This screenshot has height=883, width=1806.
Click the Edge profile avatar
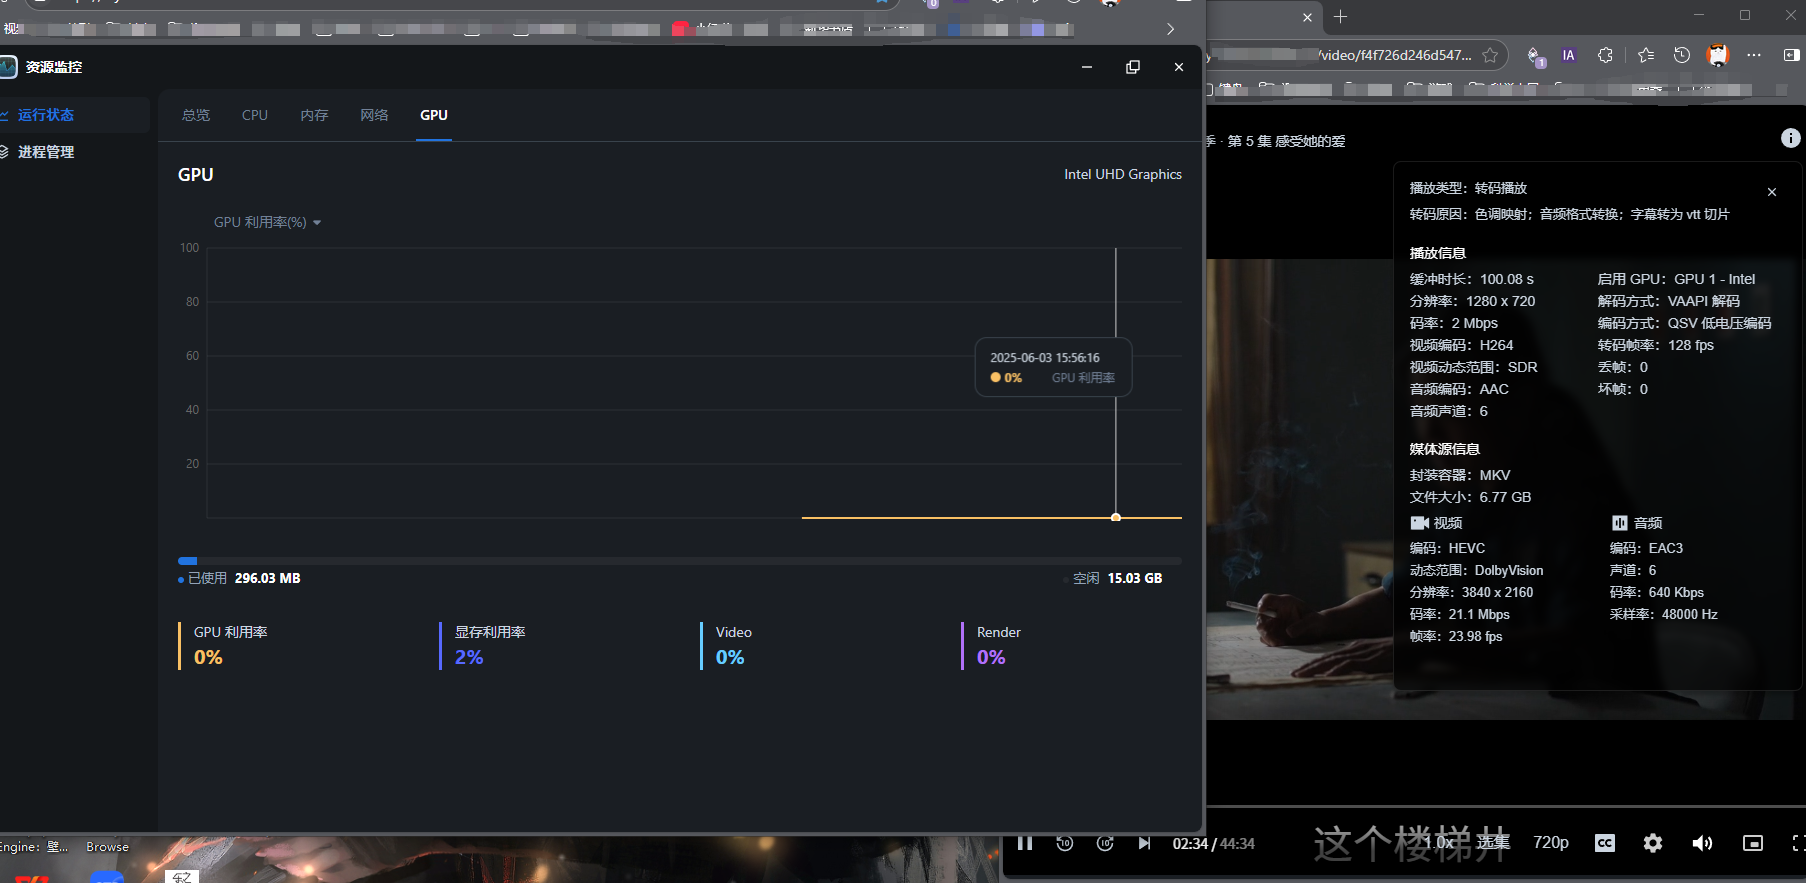pos(1718,55)
